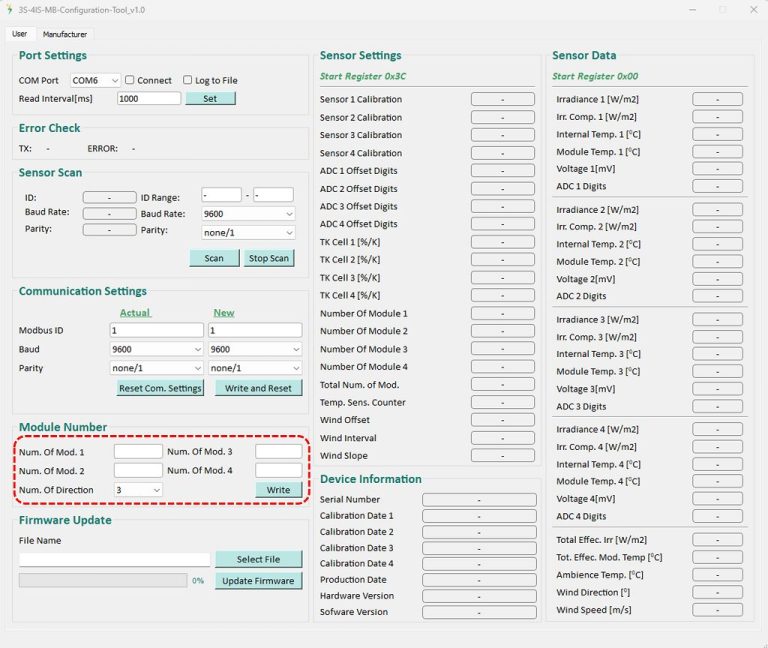This screenshot has height=648, width=768.
Task: Open the Sensor Scan Parity dropdown
Action: [x=248, y=232]
